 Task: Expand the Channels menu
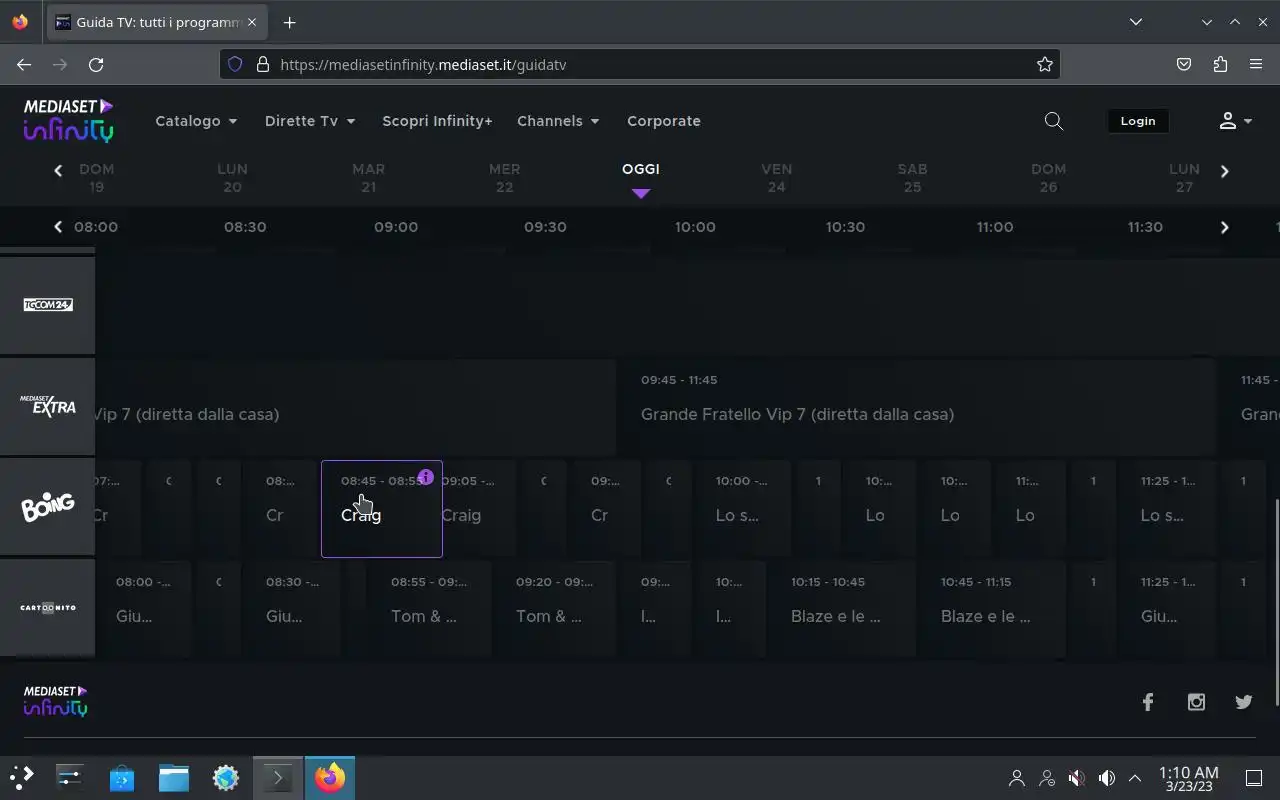point(558,121)
